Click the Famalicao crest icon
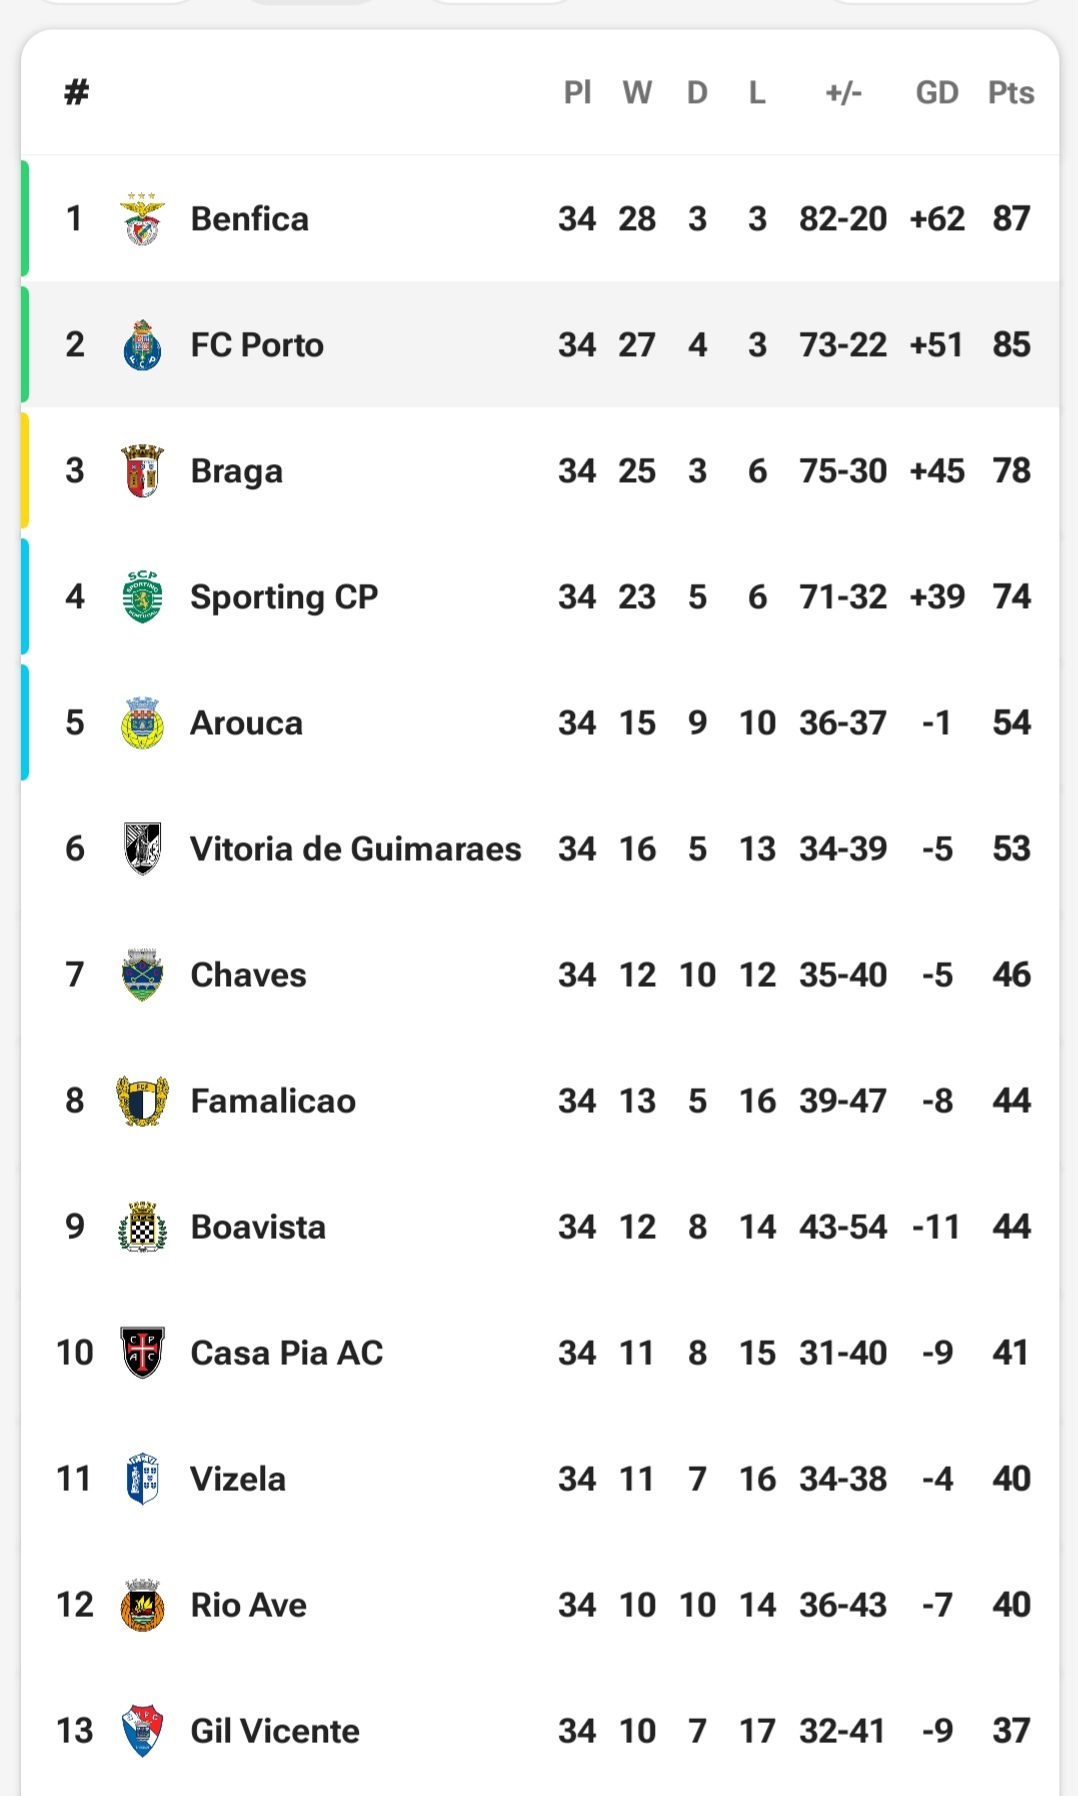 142,1101
